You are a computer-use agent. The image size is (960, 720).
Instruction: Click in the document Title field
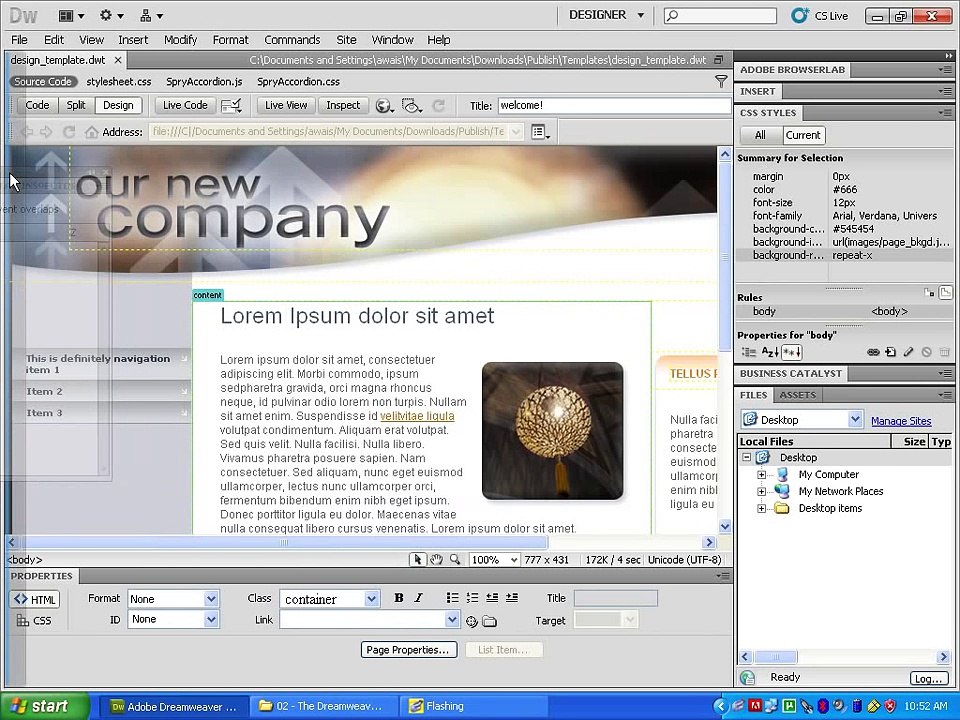[614, 105]
